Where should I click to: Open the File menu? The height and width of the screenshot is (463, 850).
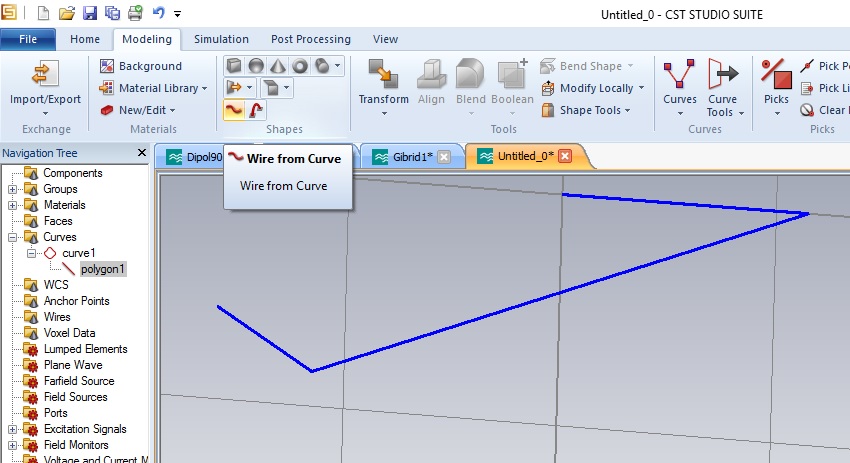tap(28, 39)
